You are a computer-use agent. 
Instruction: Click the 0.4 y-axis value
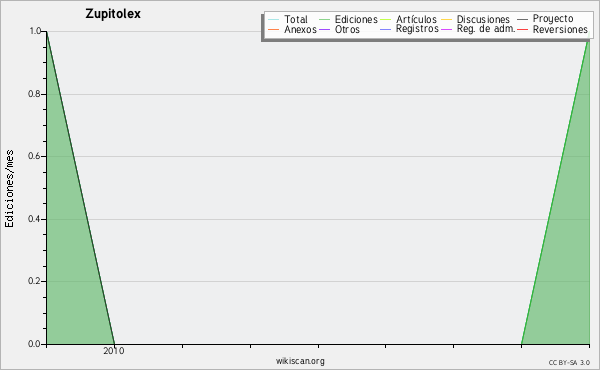tap(35, 219)
